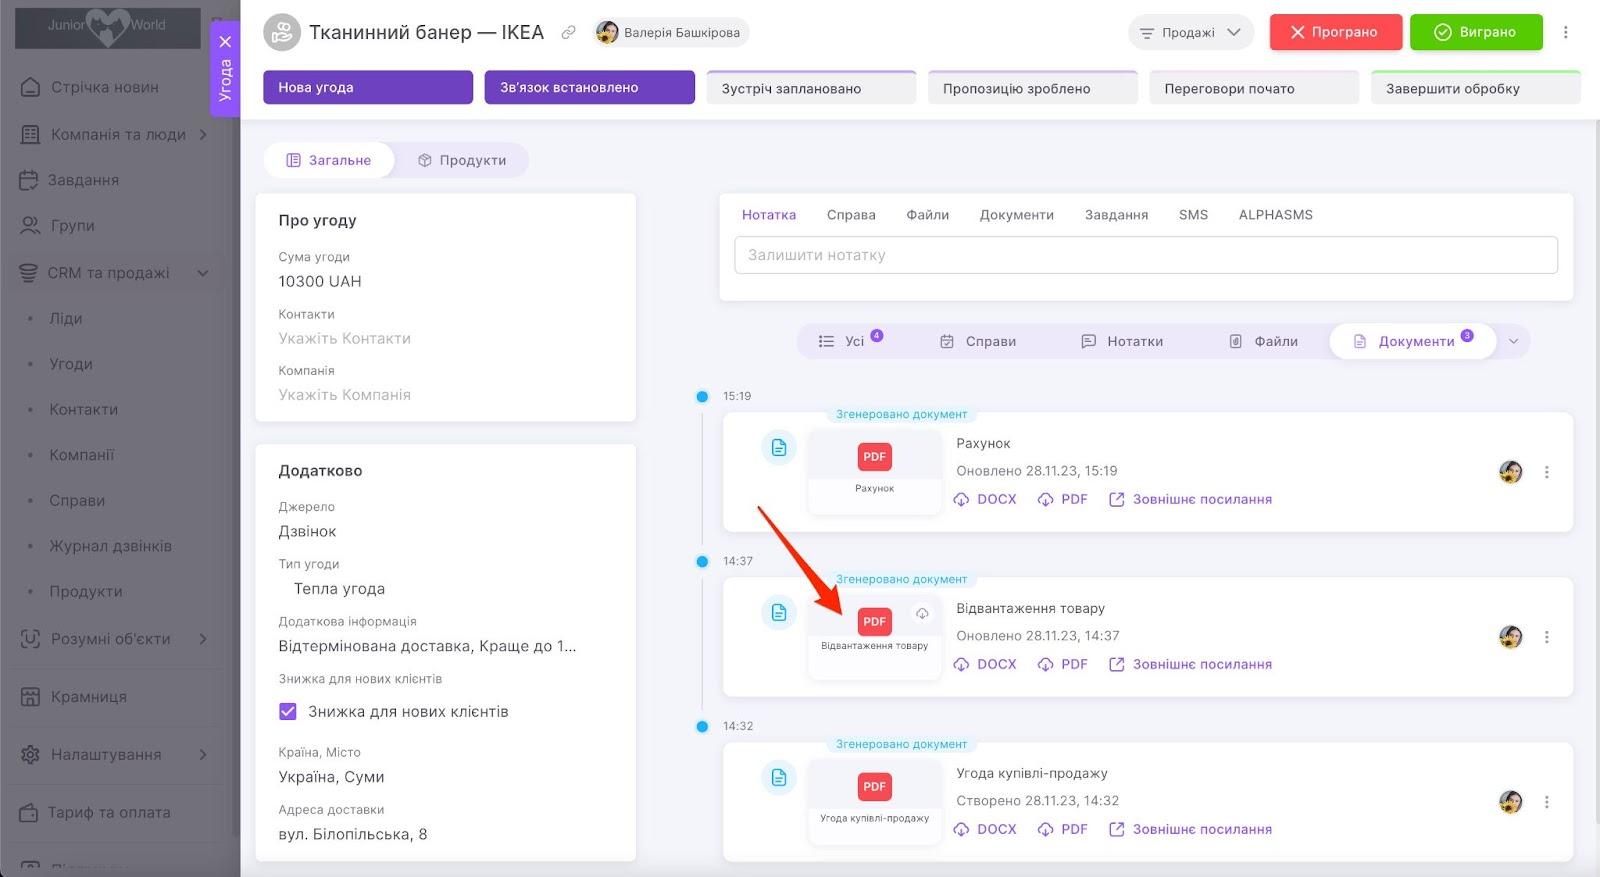Download cloud icon on Відвантаження товару thumbnail

click(x=922, y=613)
